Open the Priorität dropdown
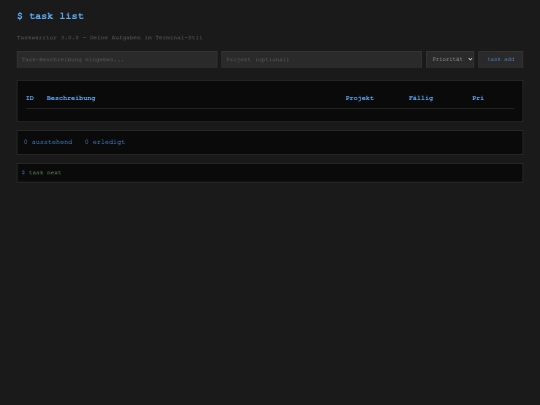 click(450, 59)
